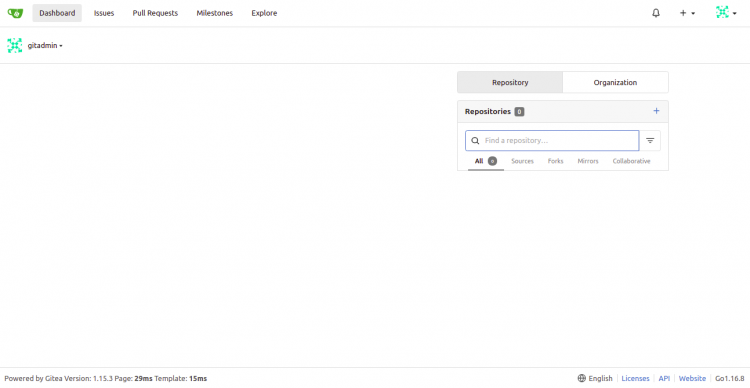Open the Issues menu item
This screenshot has height=388, width=750.
[x=104, y=13]
